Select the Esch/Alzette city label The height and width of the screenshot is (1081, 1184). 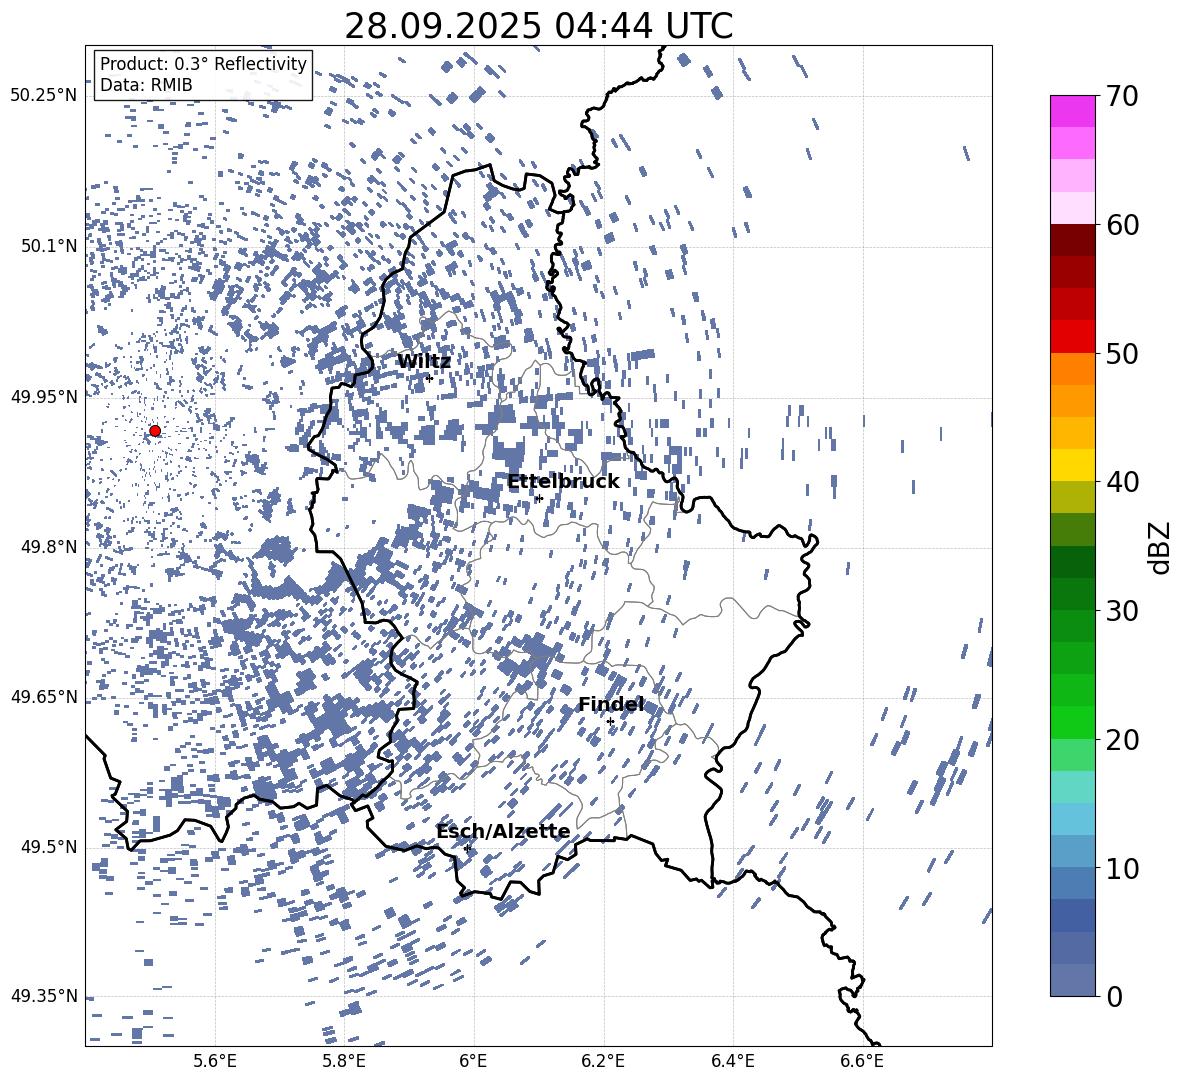pos(503,832)
